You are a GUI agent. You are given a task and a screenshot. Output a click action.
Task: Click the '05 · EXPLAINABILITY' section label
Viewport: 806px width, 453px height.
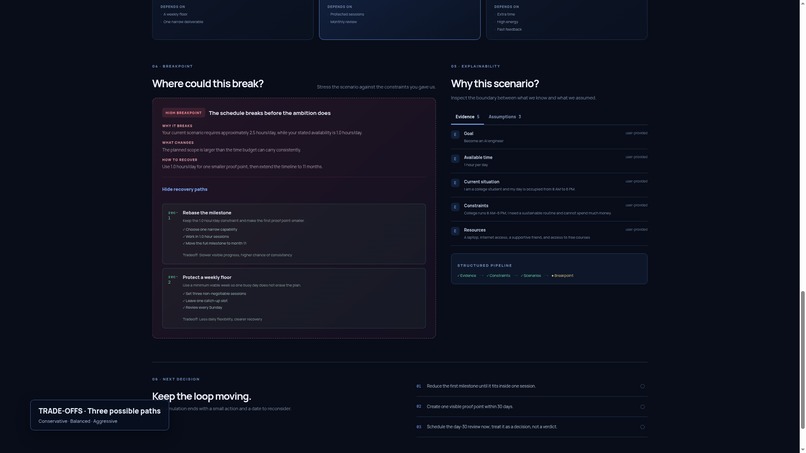pos(475,66)
